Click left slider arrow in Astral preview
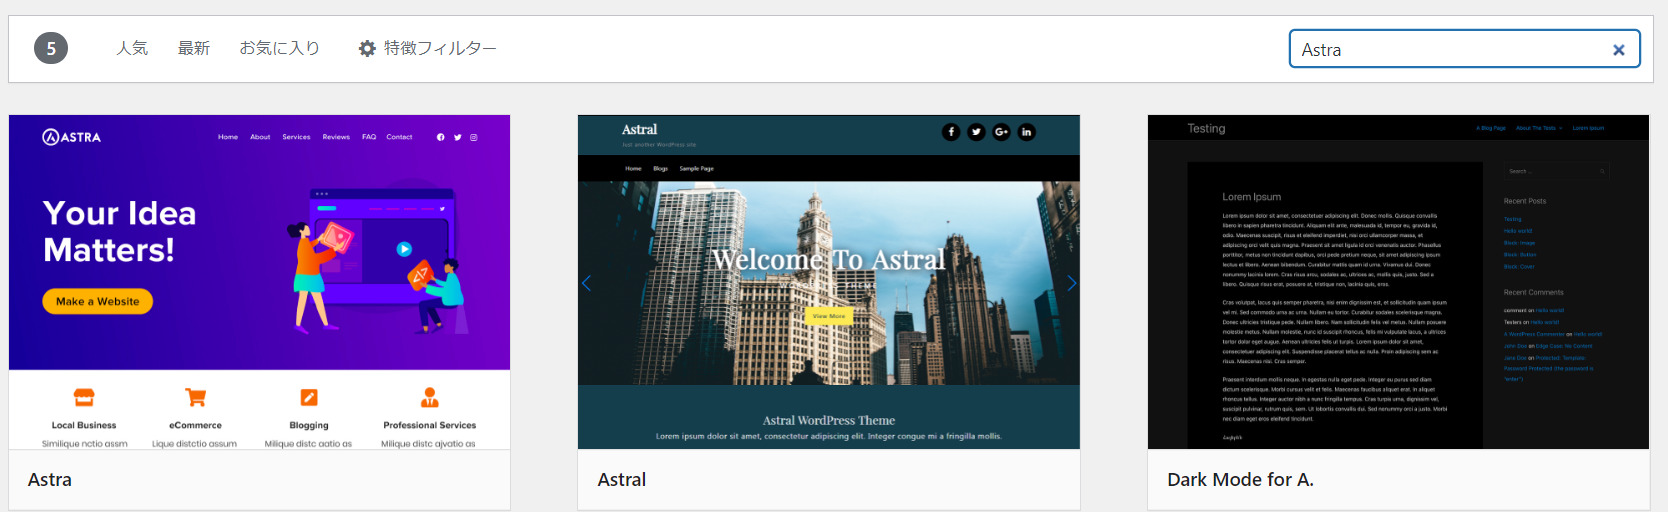This screenshot has width=1668, height=512. pos(587,283)
